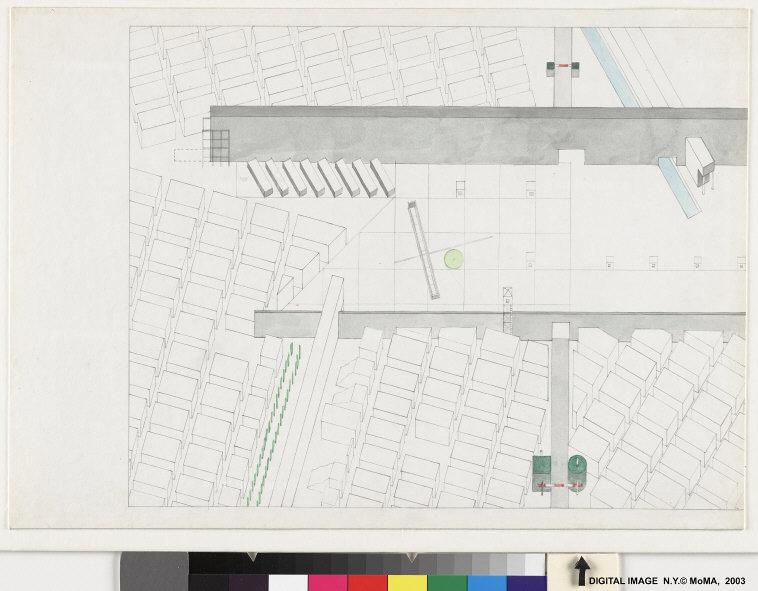Click the light blue patch in the color bar
758x591 pixels.
click(x=487, y=583)
